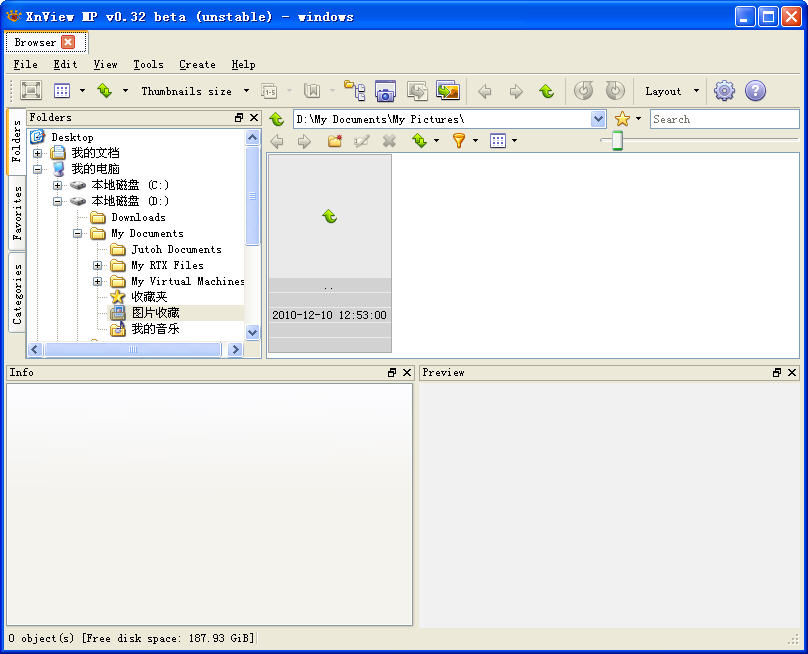Click the fullscreen icon in main toolbar
The image size is (808, 654).
tap(31, 91)
